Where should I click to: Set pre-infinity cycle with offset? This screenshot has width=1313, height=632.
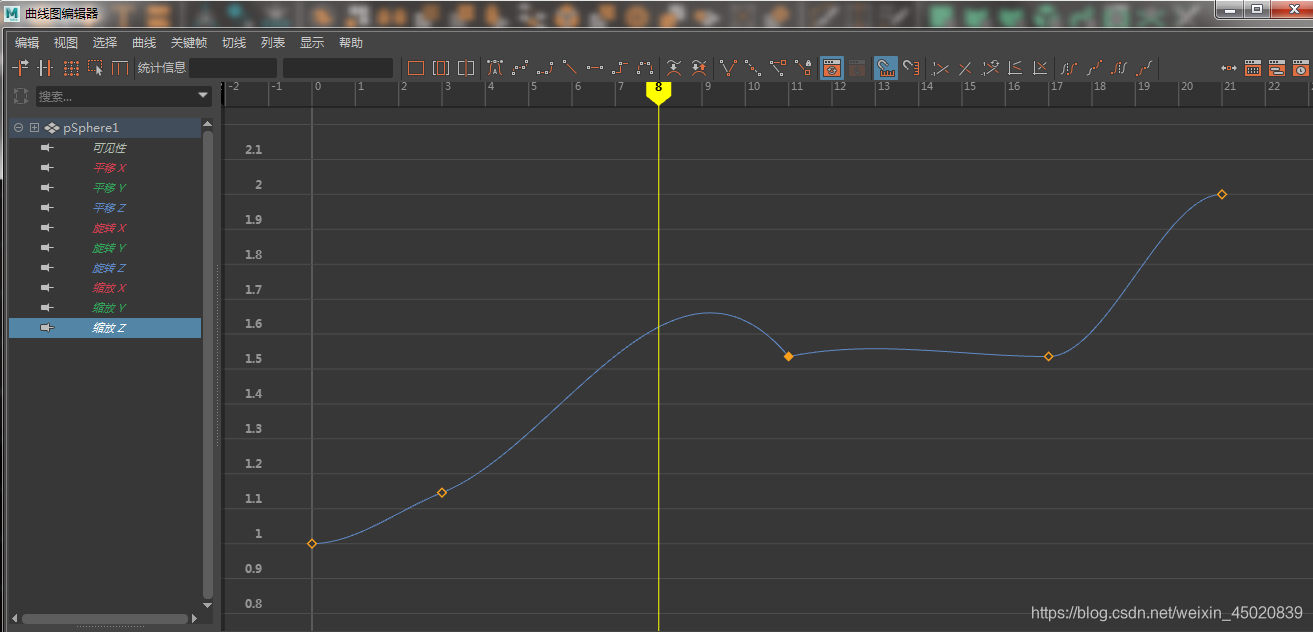1095,68
